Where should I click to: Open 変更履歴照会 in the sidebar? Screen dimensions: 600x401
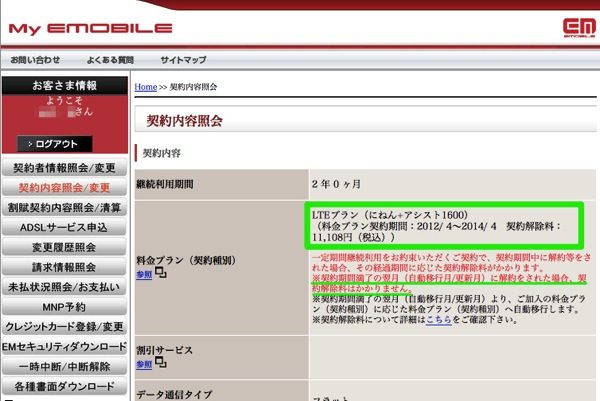pos(64,248)
